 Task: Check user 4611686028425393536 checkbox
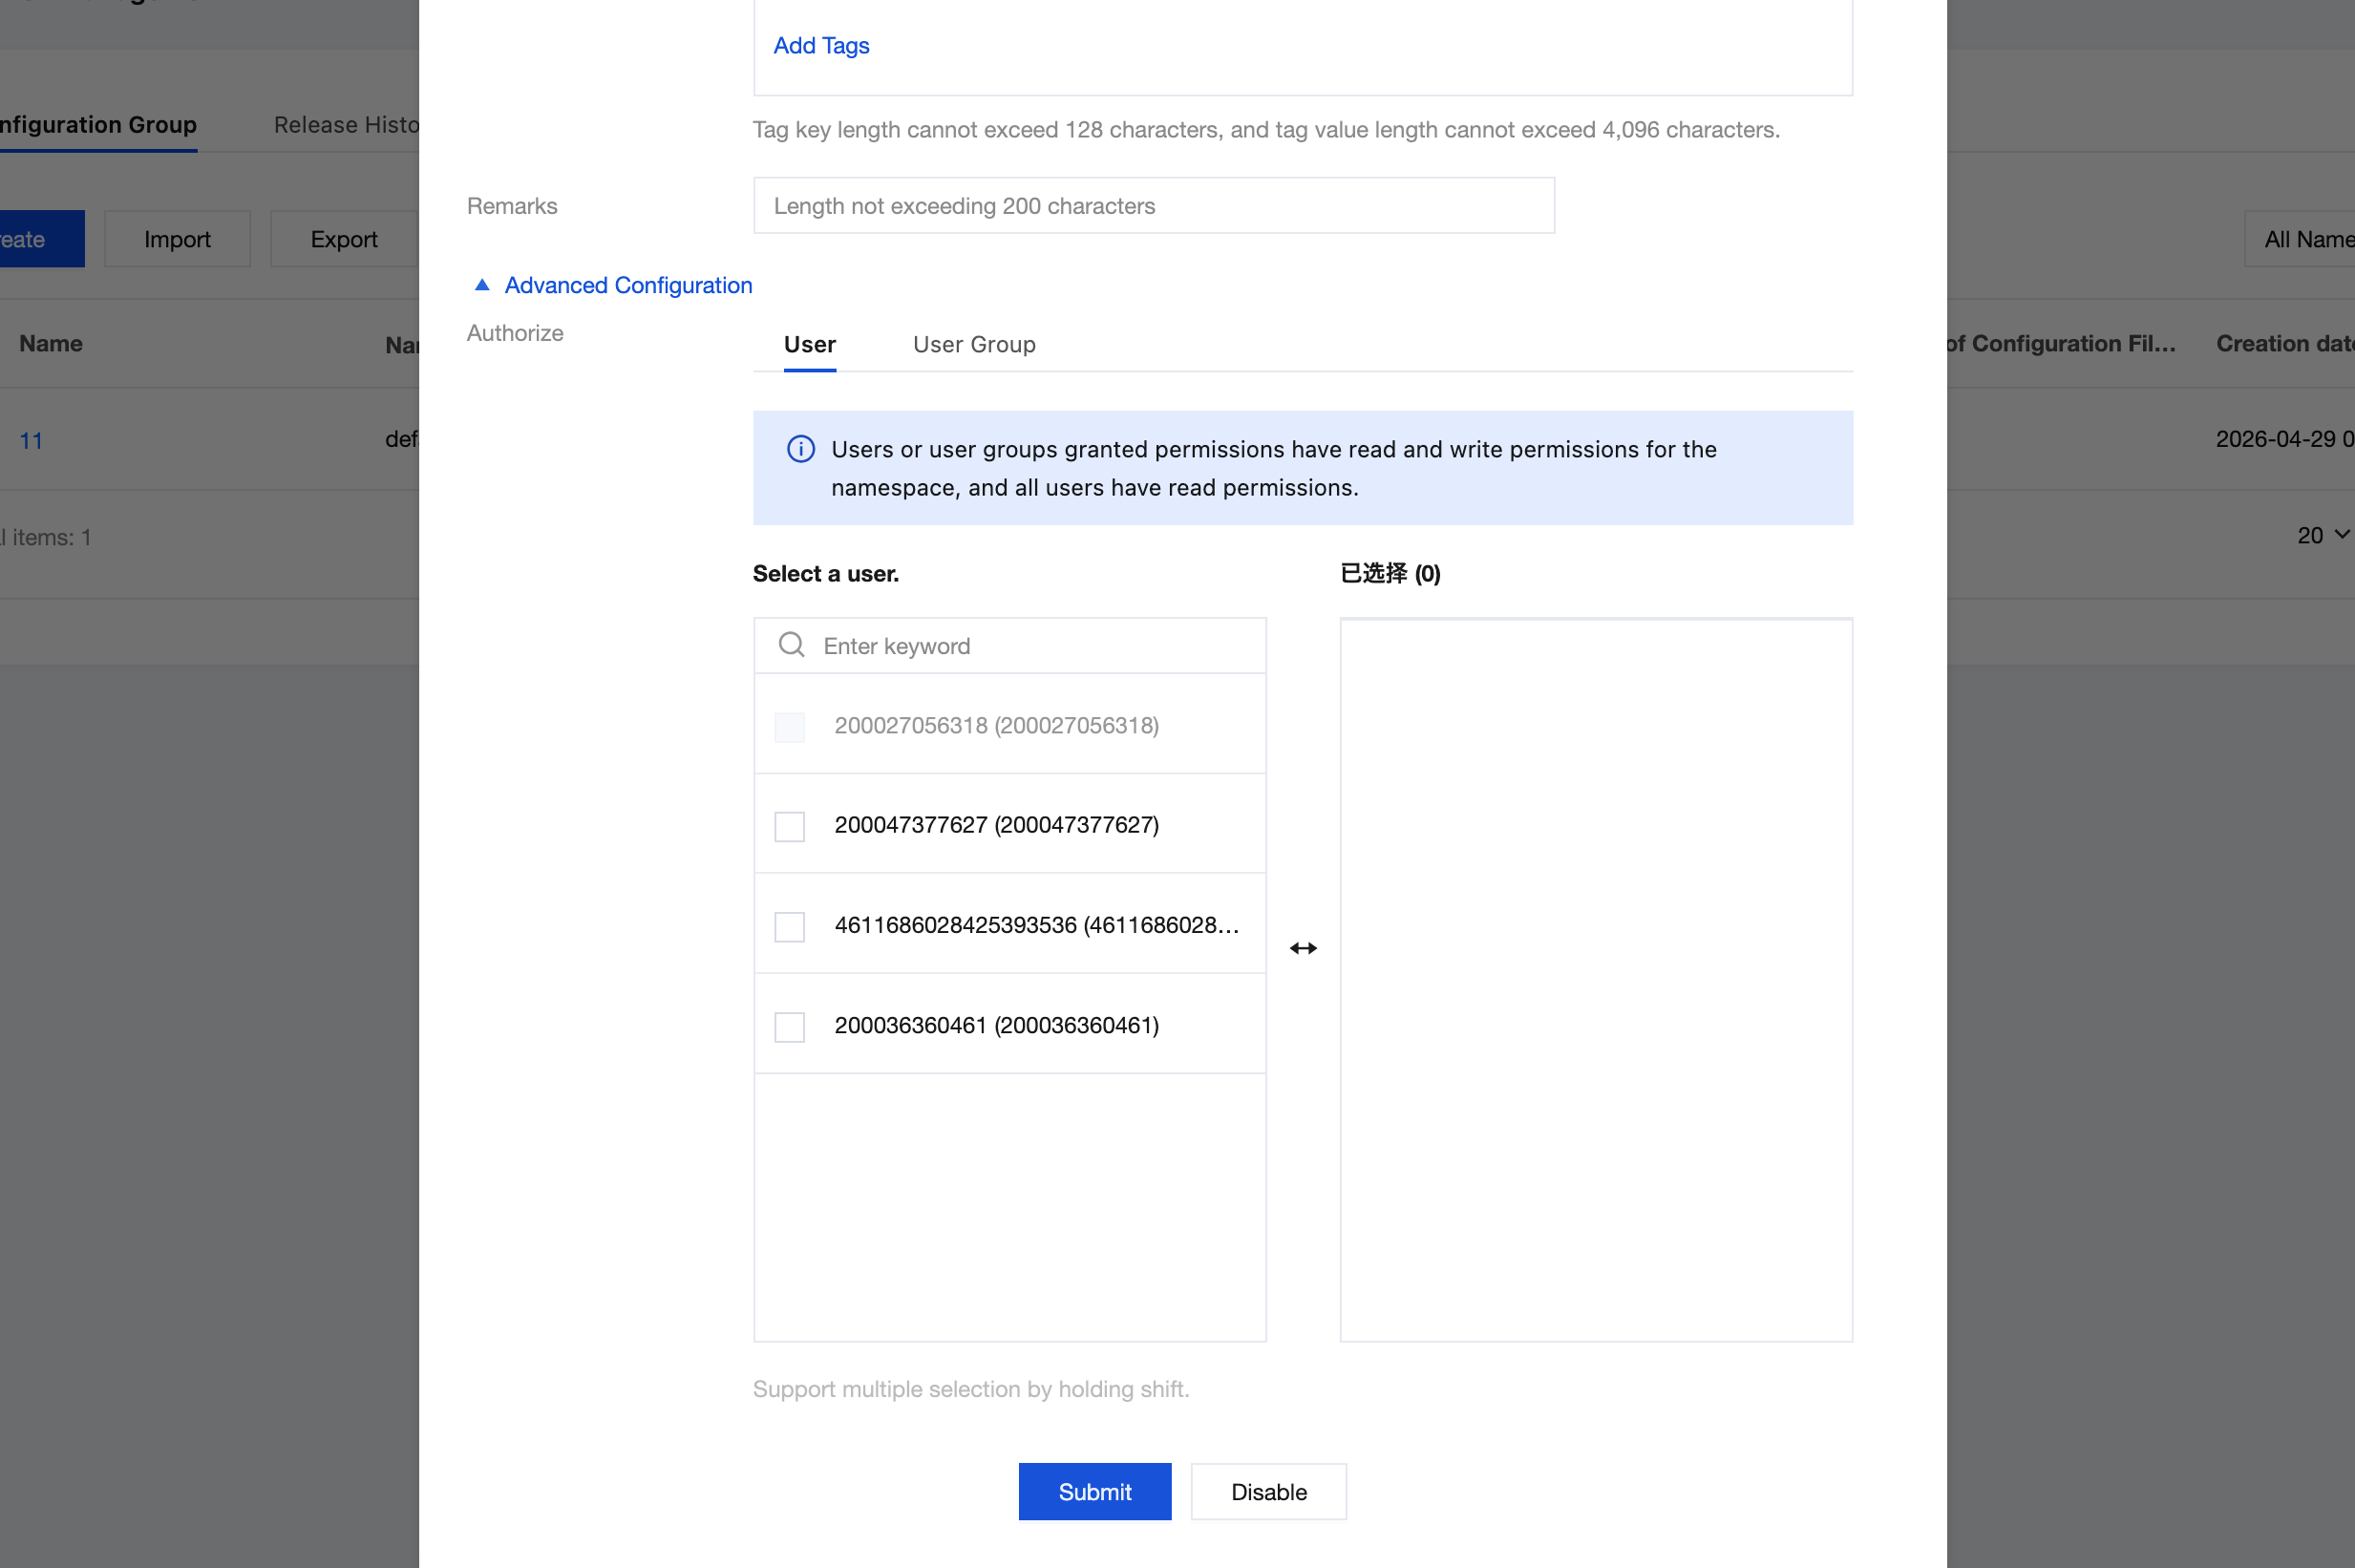(789, 926)
